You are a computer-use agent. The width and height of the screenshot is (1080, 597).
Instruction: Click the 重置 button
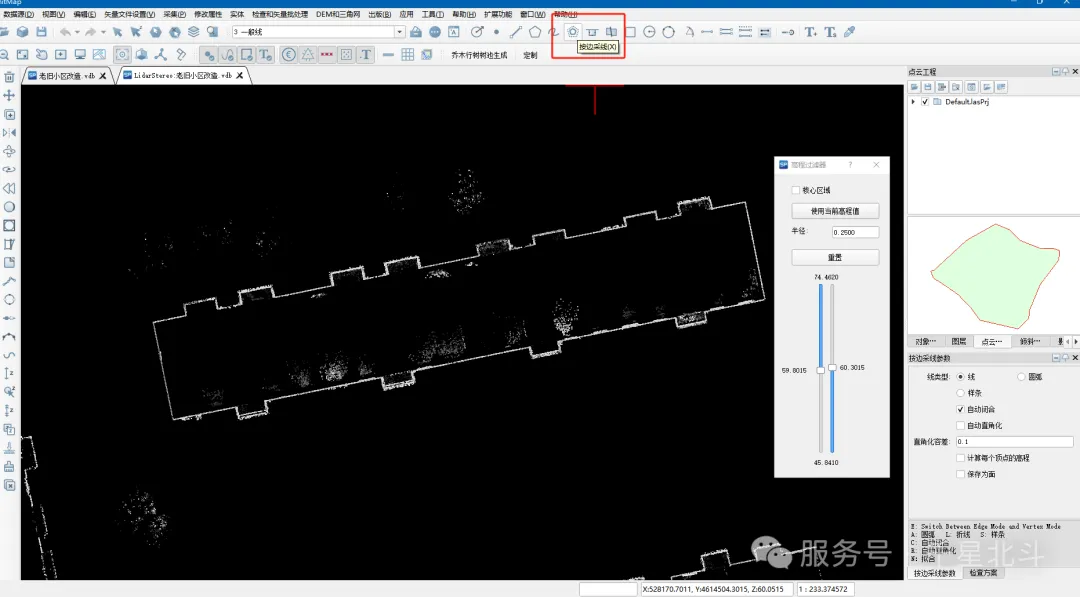point(835,257)
